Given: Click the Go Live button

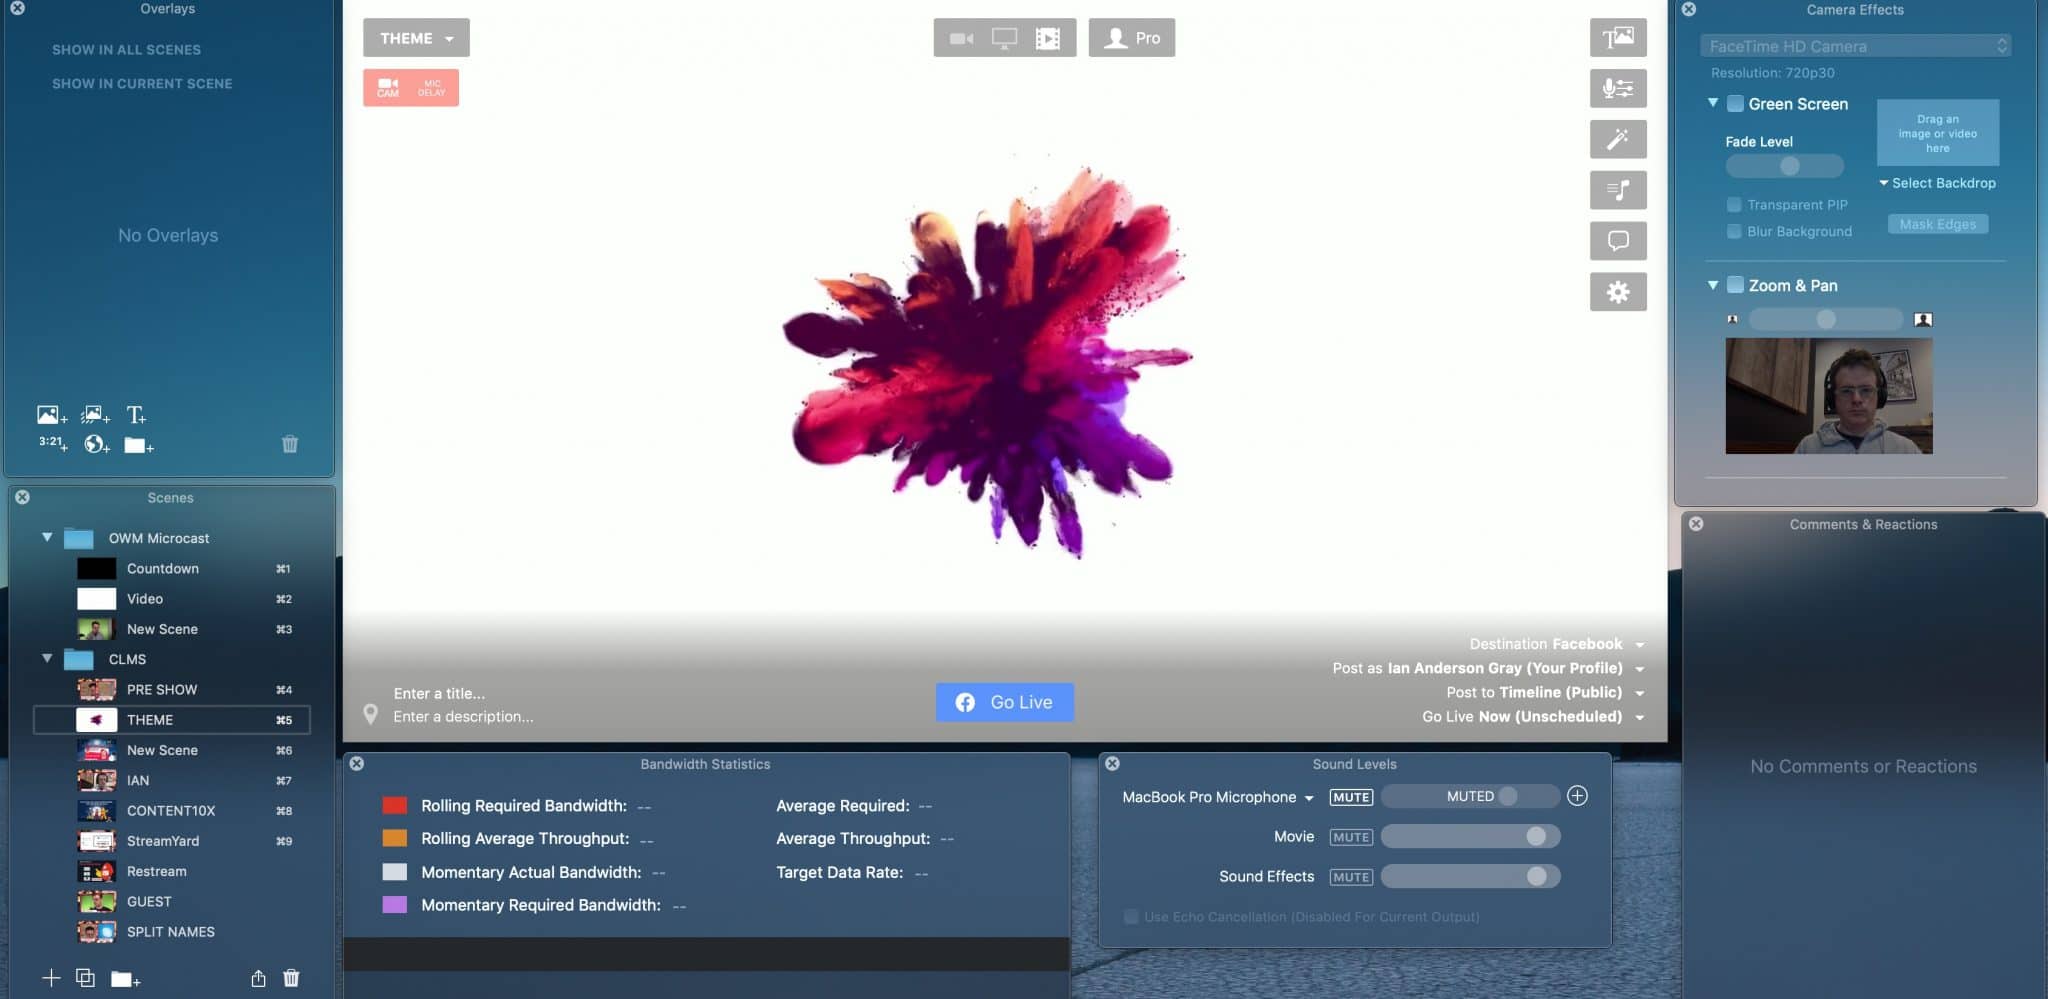Looking at the screenshot, I should [1004, 702].
